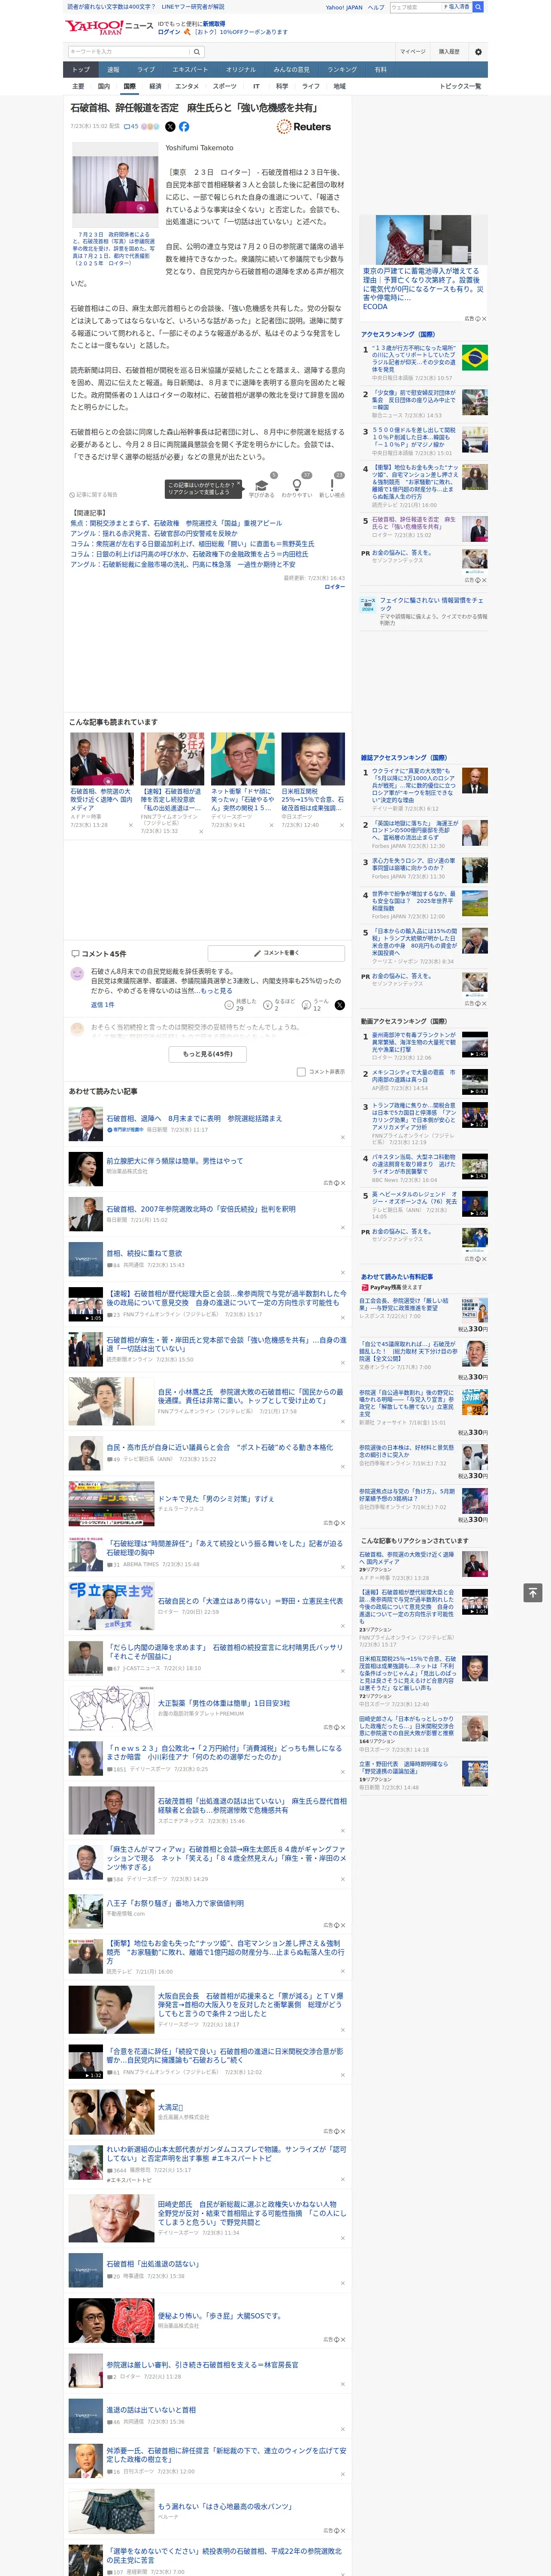
Task: Open 有料 navigation tab
Action: tap(380, 70)
